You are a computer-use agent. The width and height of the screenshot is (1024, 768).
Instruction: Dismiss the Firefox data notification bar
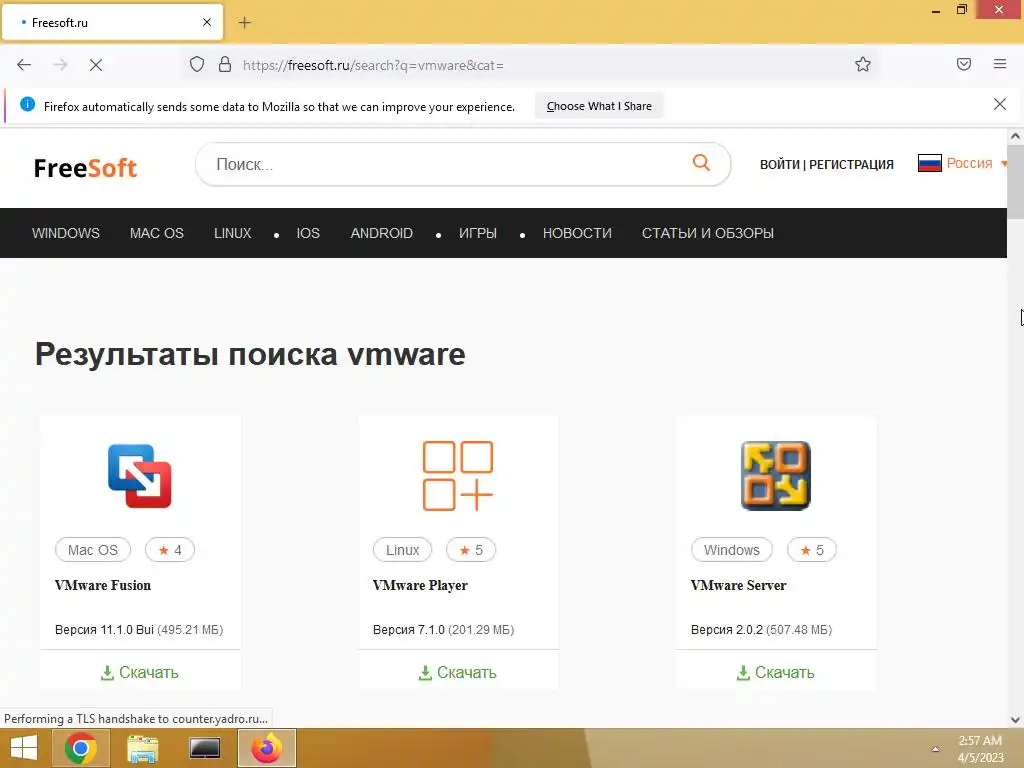tap(999, 104)
